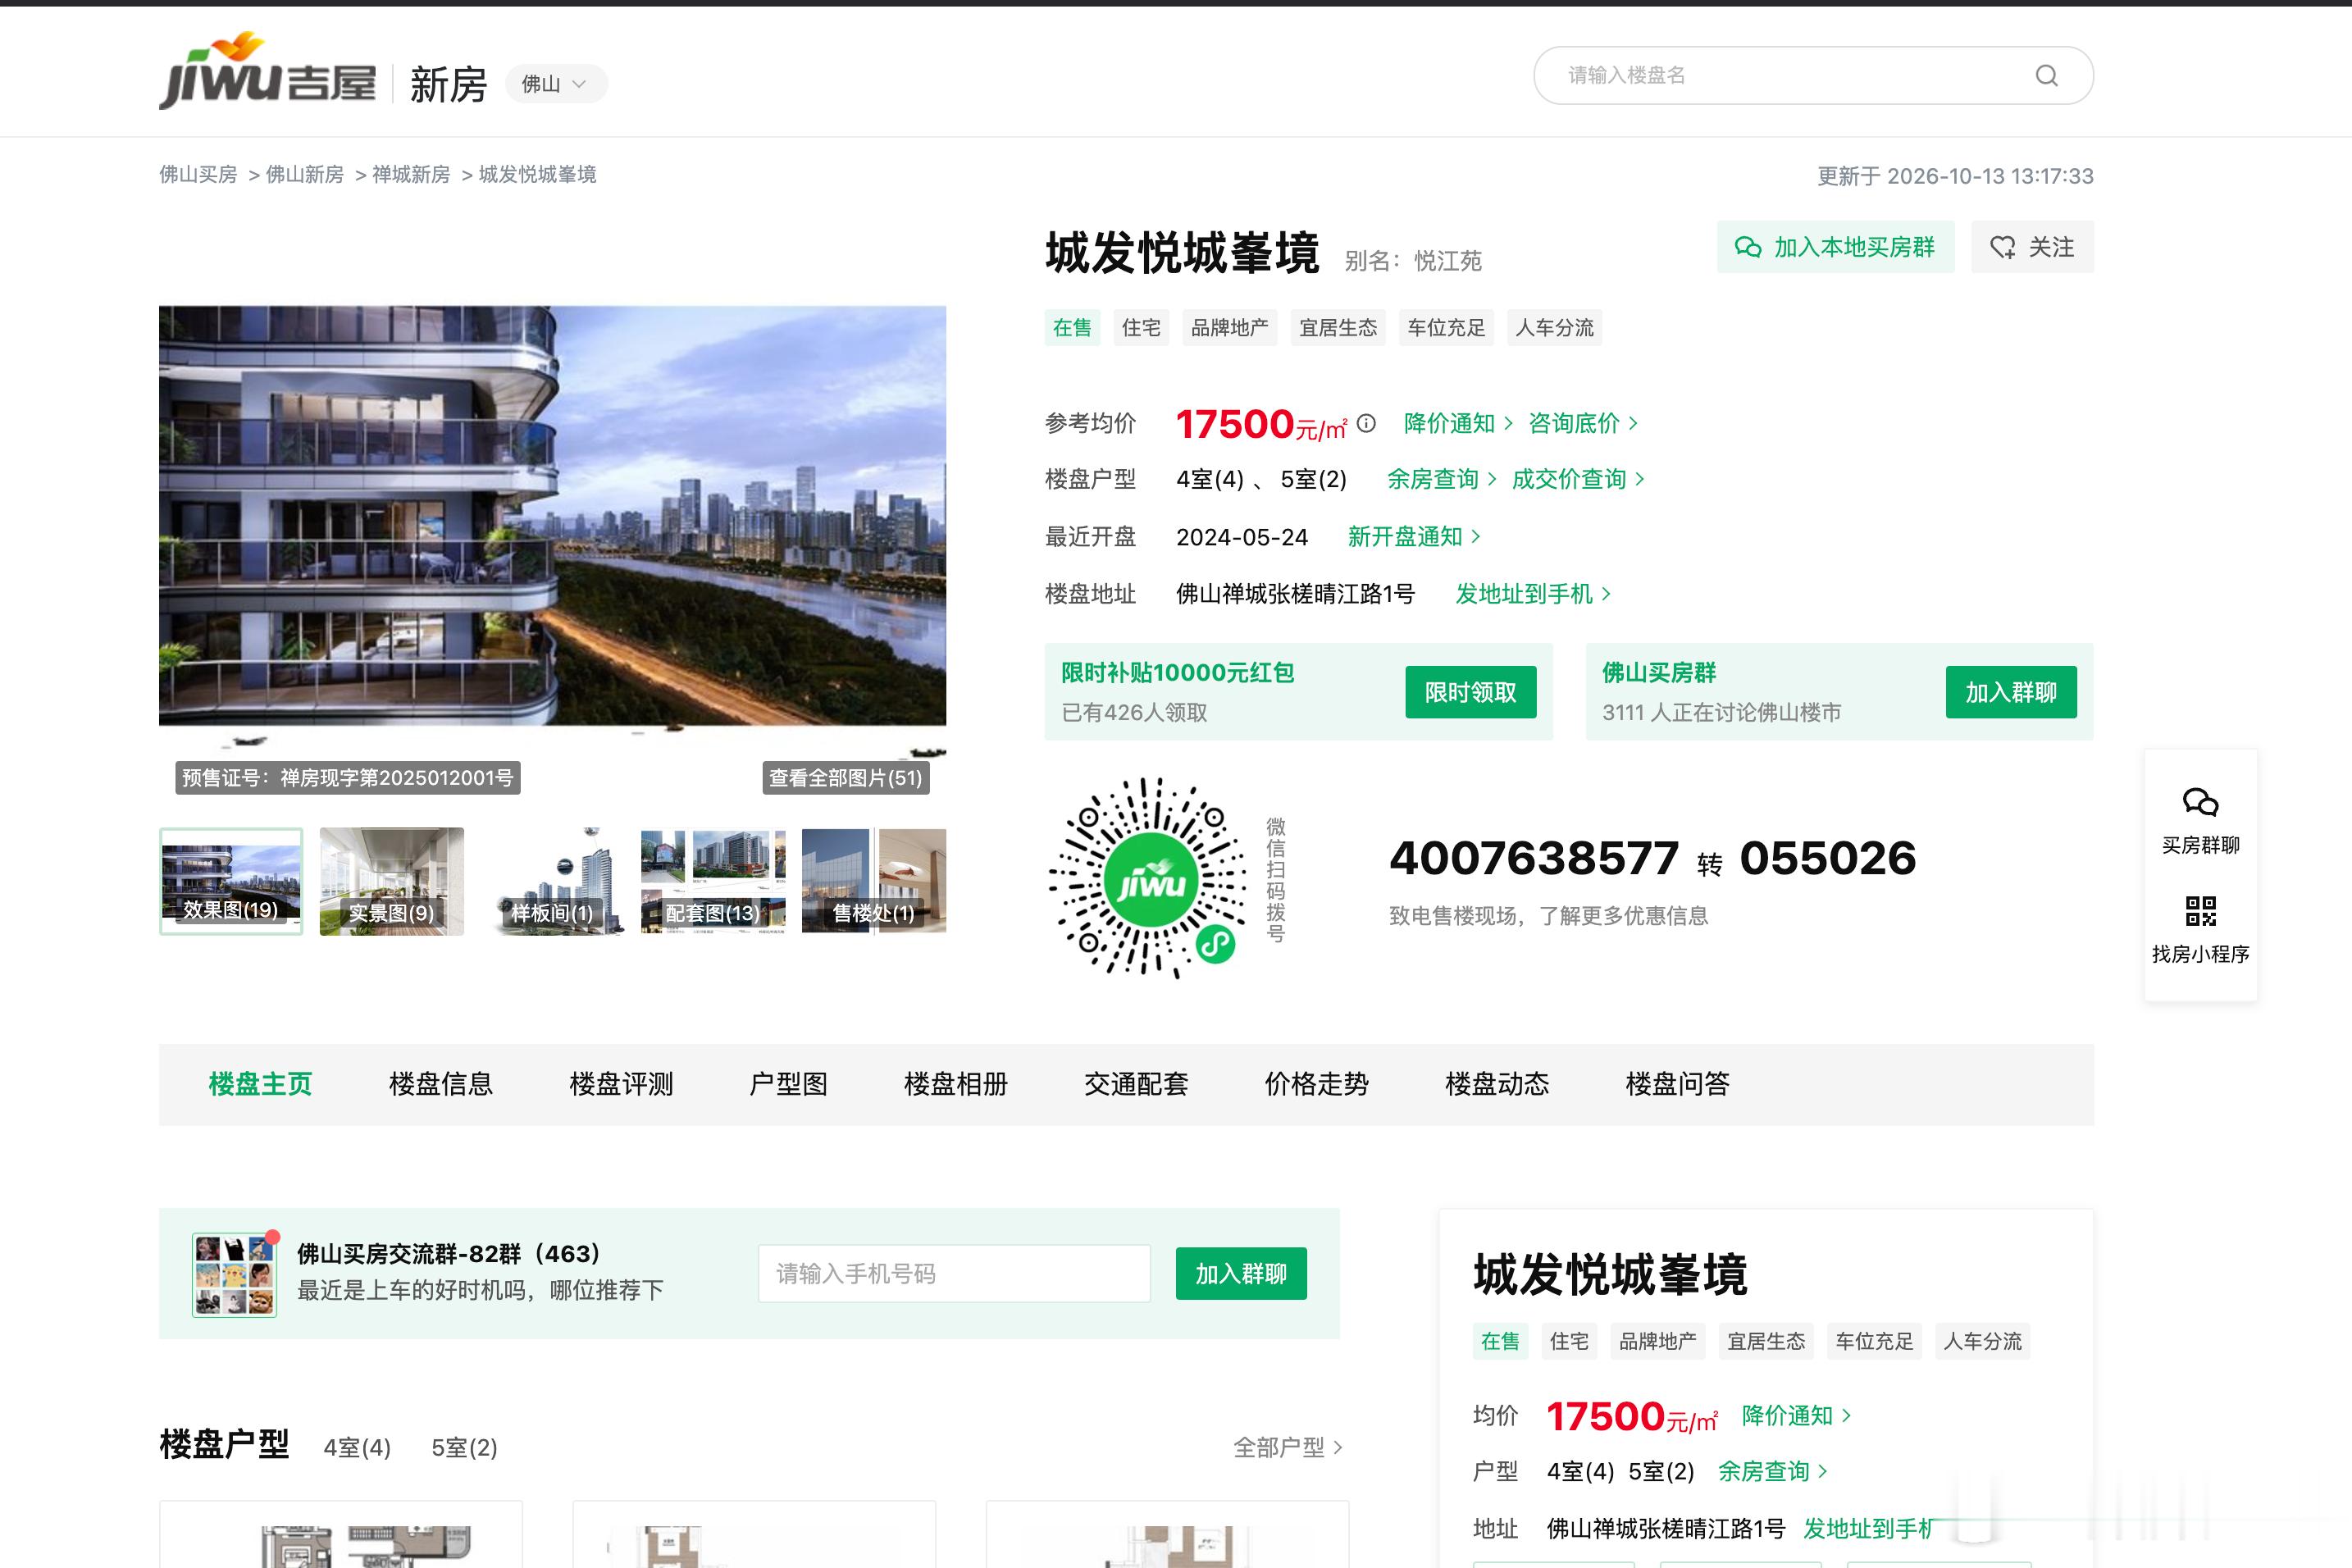Click 余房查询 in lower summary card
This screenshot has width=2352, height=1568.
pyautogui.click(x=1772, y=1472)
